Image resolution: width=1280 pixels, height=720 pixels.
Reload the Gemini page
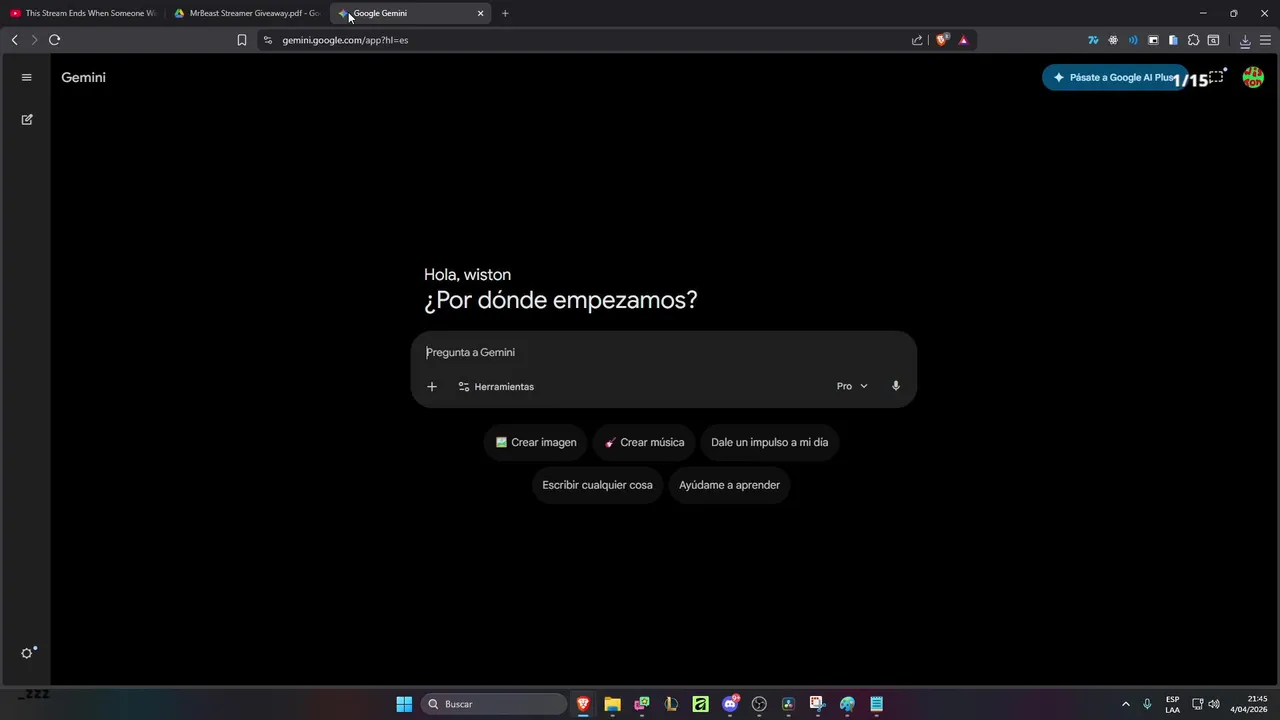55,40
